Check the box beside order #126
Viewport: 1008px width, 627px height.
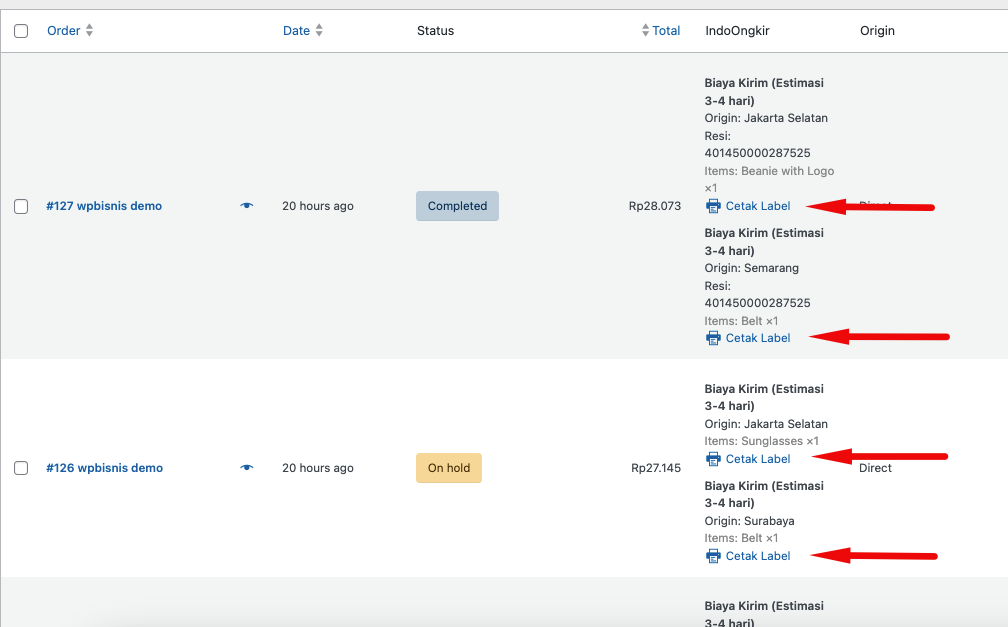[21, 468]
